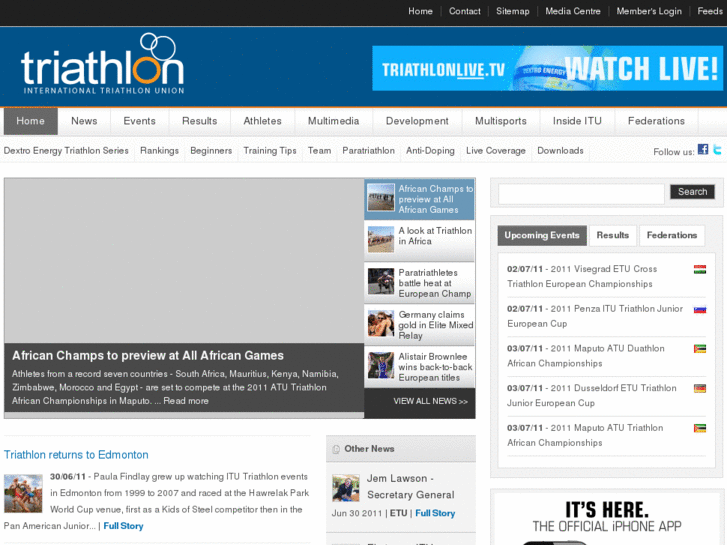Click Mozambique flag beside Maputo ATU Duathlon
The height and width of the screenshot is (545, 727).
pyautogui.click(x=700, y=349)
